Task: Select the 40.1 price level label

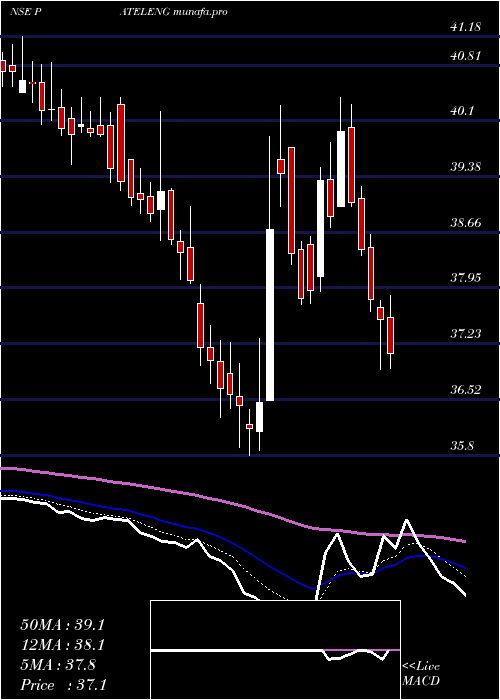Action: tap(462, 111)
